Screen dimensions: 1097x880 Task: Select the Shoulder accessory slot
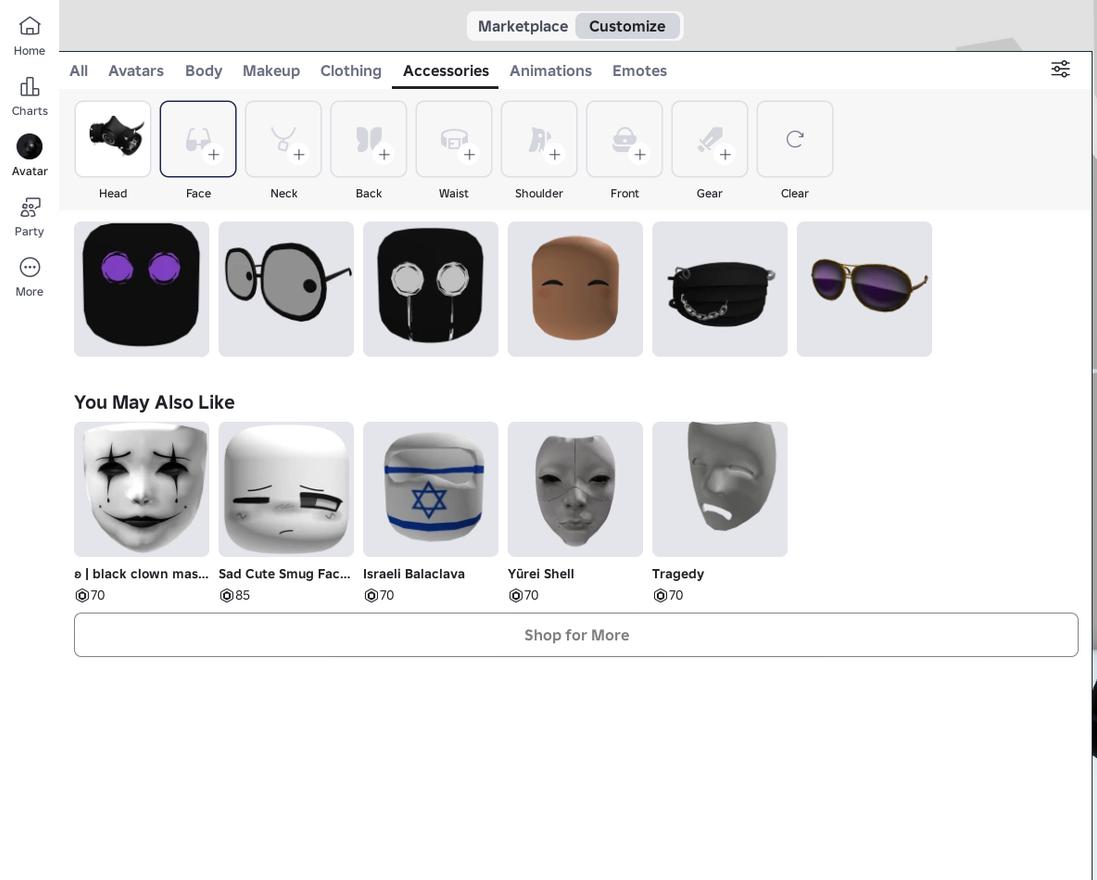(539, 139)
